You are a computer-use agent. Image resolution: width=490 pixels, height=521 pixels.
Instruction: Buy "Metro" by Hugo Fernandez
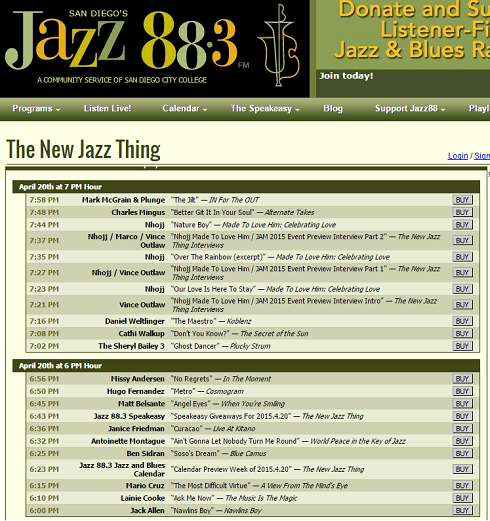point(462,391)
